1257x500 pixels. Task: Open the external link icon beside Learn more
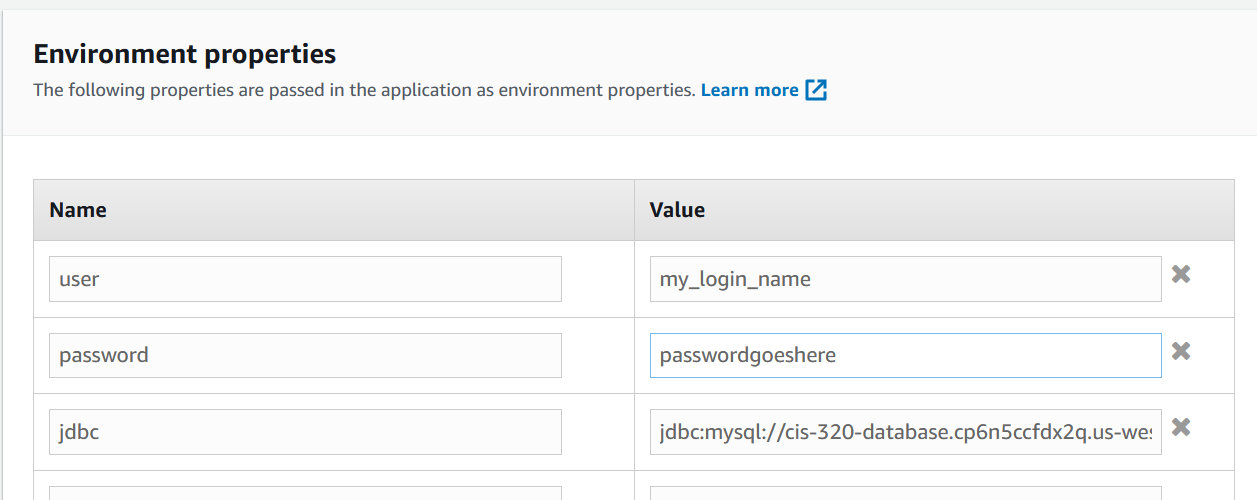click(817, 90)
